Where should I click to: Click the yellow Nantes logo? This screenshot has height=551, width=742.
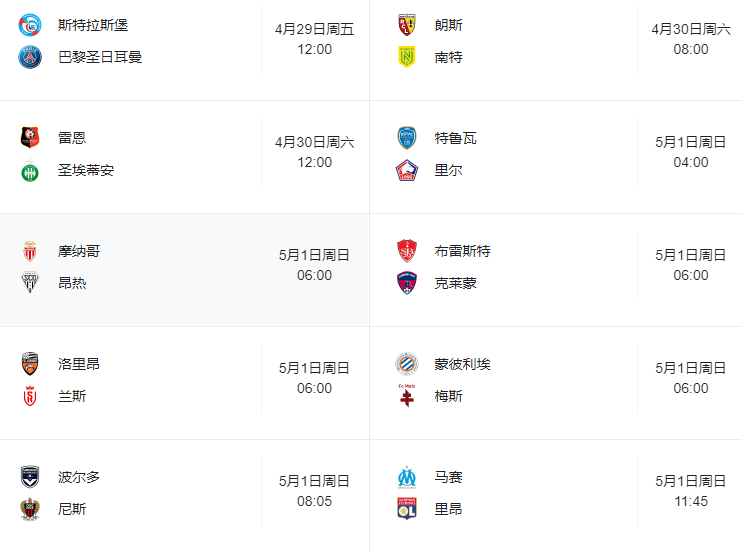[406, 57]
